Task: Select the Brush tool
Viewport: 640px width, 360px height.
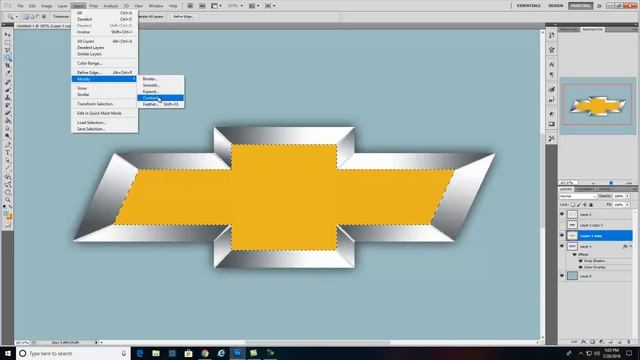Action: tap(7, 89)
